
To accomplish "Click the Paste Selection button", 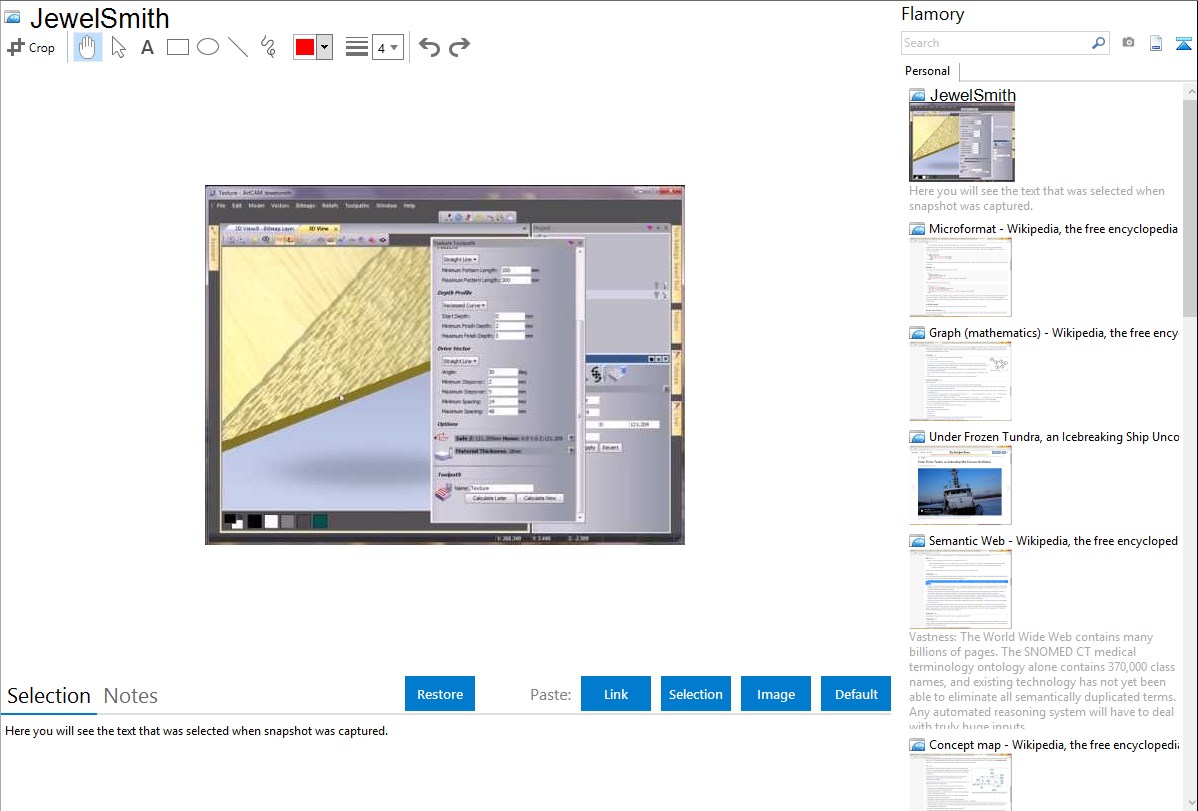I will point(695,694).
